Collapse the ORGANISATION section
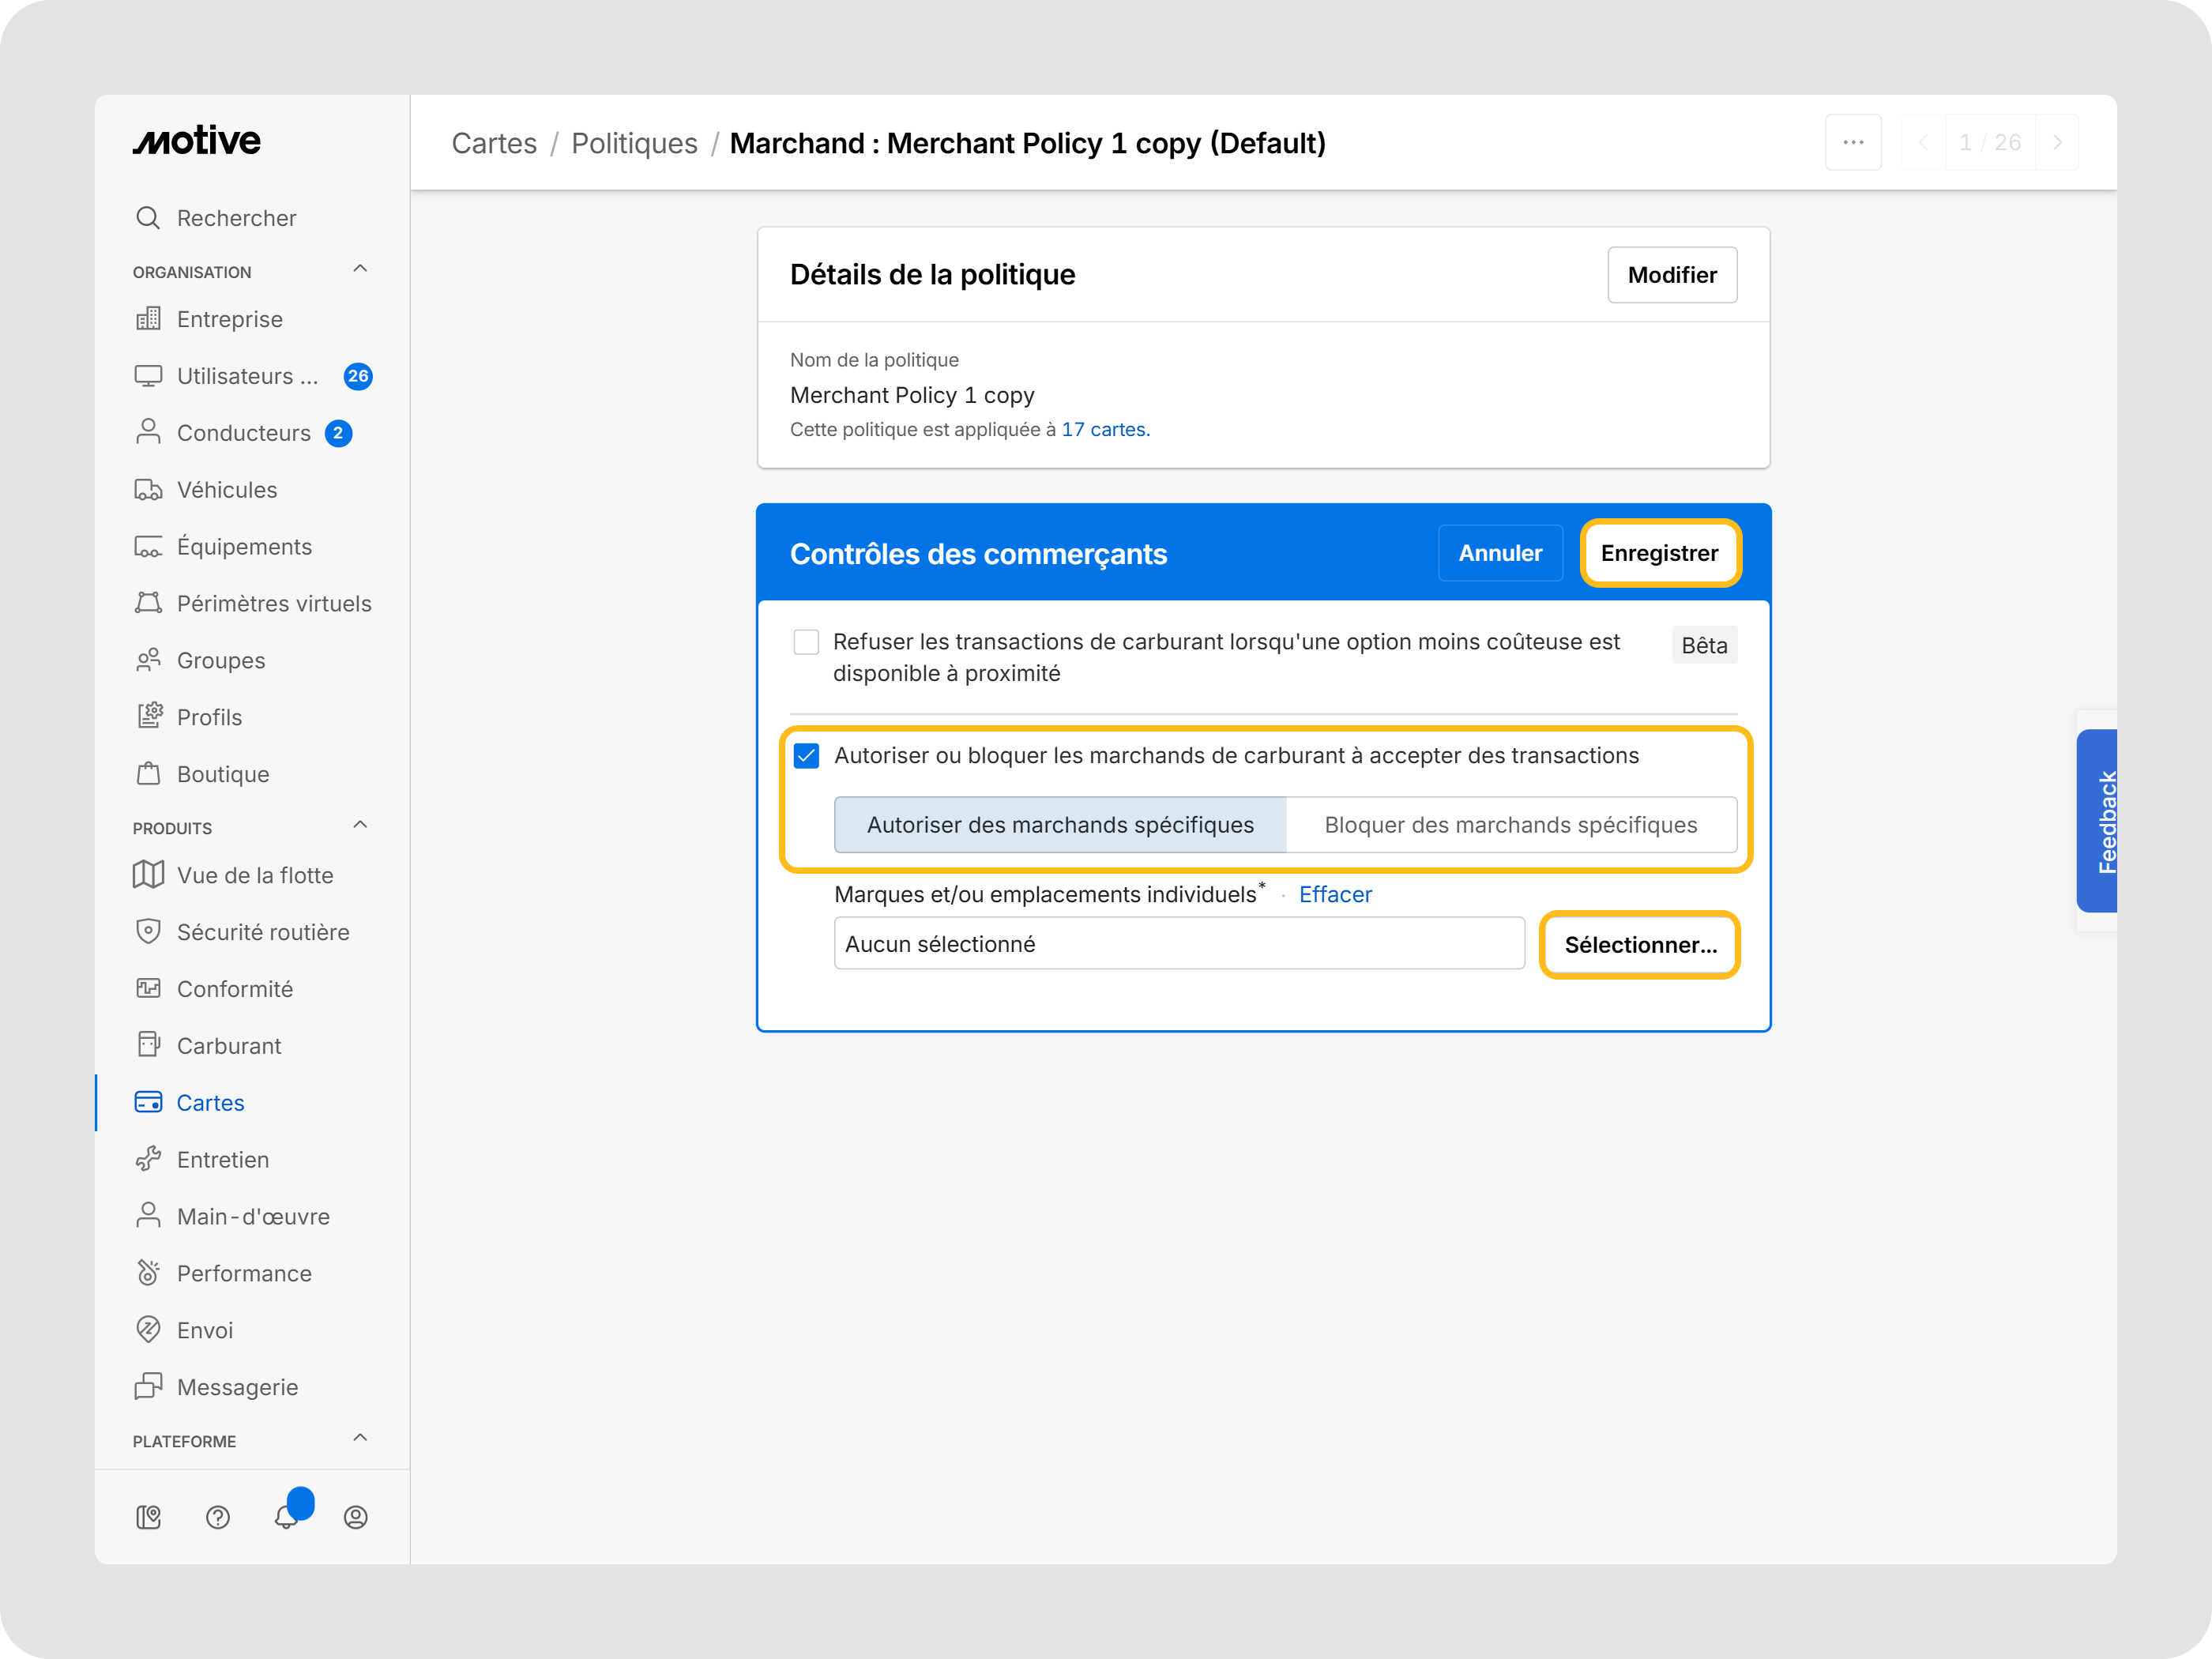The image size is (2212, 1659). 360,269
